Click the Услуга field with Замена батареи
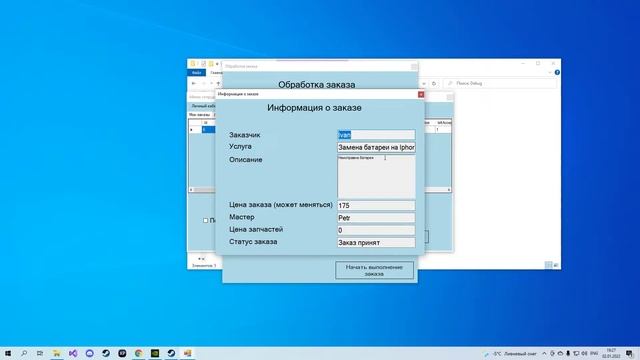Image resolution: width=640 pixels, height=360 pixels. coord(376,147)
